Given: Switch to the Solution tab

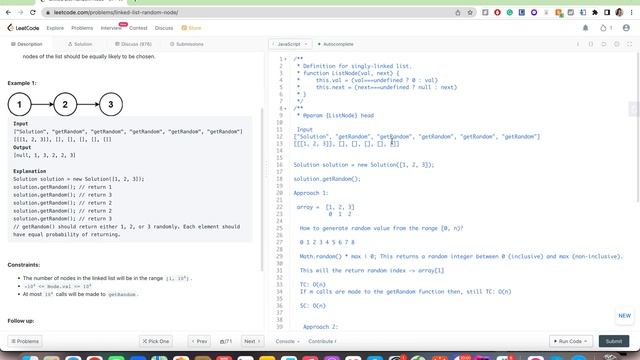Looking at the screenshot, I should point(80,44).
